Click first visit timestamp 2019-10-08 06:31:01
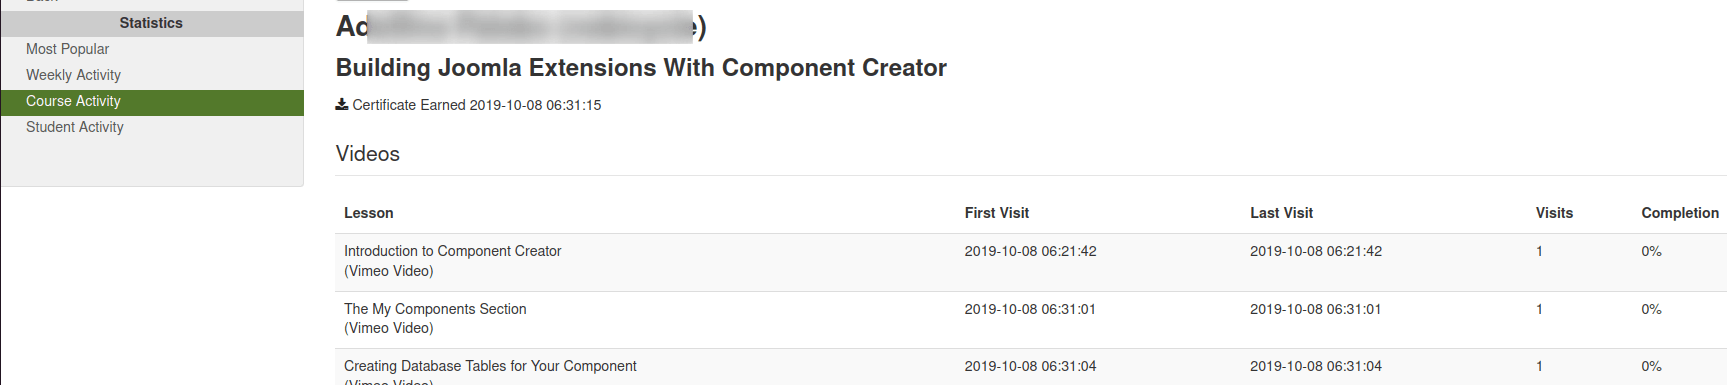Screen dimensions: 1727x385 (x=1030, y=309)
